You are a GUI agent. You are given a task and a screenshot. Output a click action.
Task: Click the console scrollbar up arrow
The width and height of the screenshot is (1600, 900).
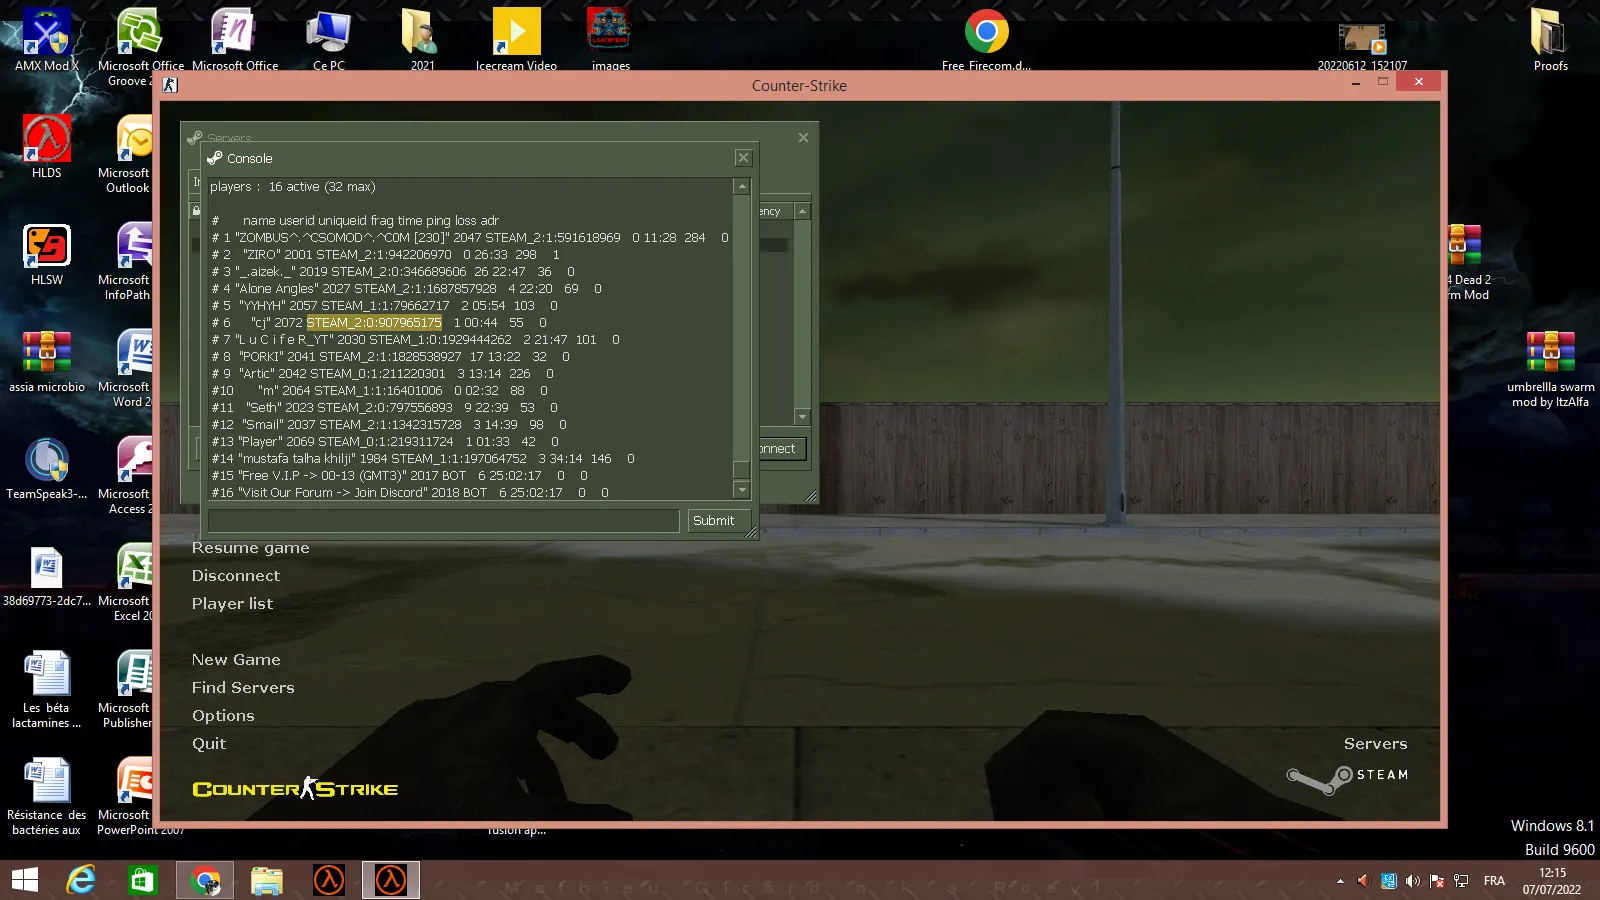pos(742,186)
